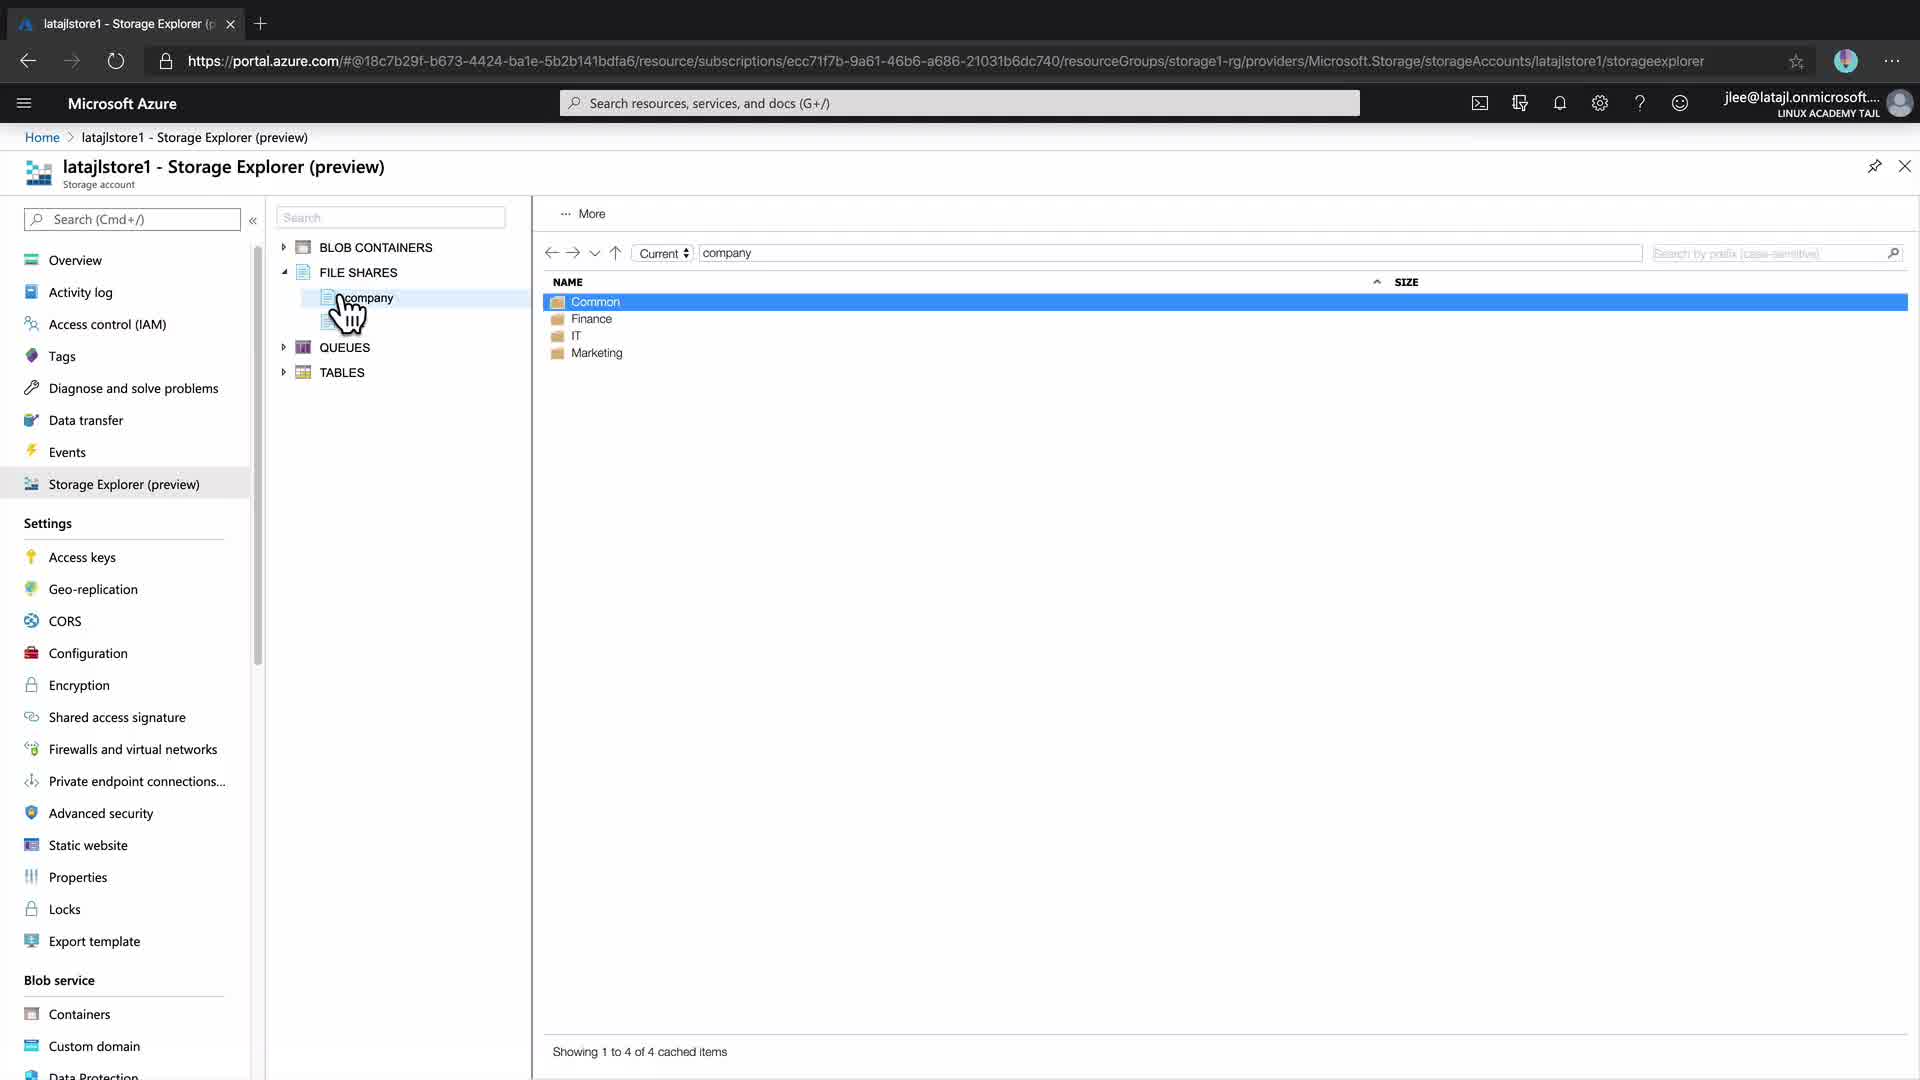Image resolution: width=1920 pixels, height=1080 pixels.
Task: Collapse the left menu with the chevron
Action: coord(253,220)
